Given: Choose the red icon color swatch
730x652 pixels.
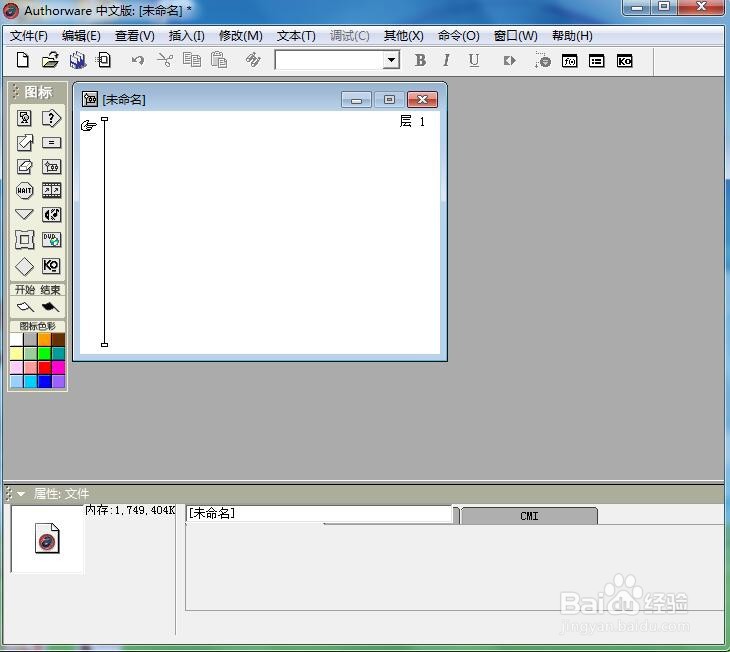Looking at the screenshot, I should tap(44, 368).
